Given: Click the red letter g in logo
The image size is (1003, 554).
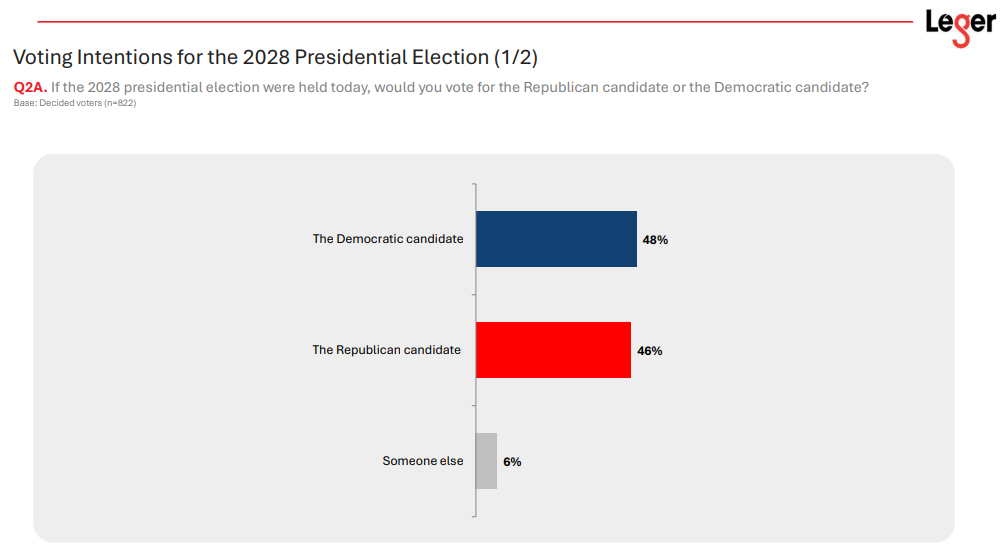Looking at the screenshot, I should click(960, 30).
